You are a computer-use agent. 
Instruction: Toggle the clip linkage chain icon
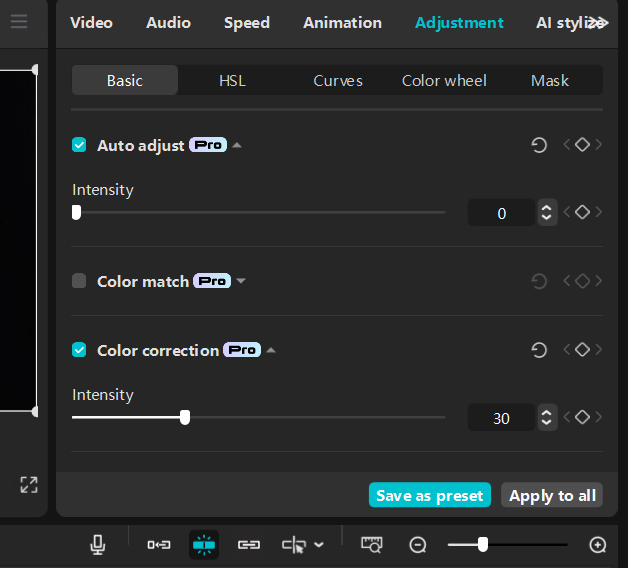pos(249,544)
